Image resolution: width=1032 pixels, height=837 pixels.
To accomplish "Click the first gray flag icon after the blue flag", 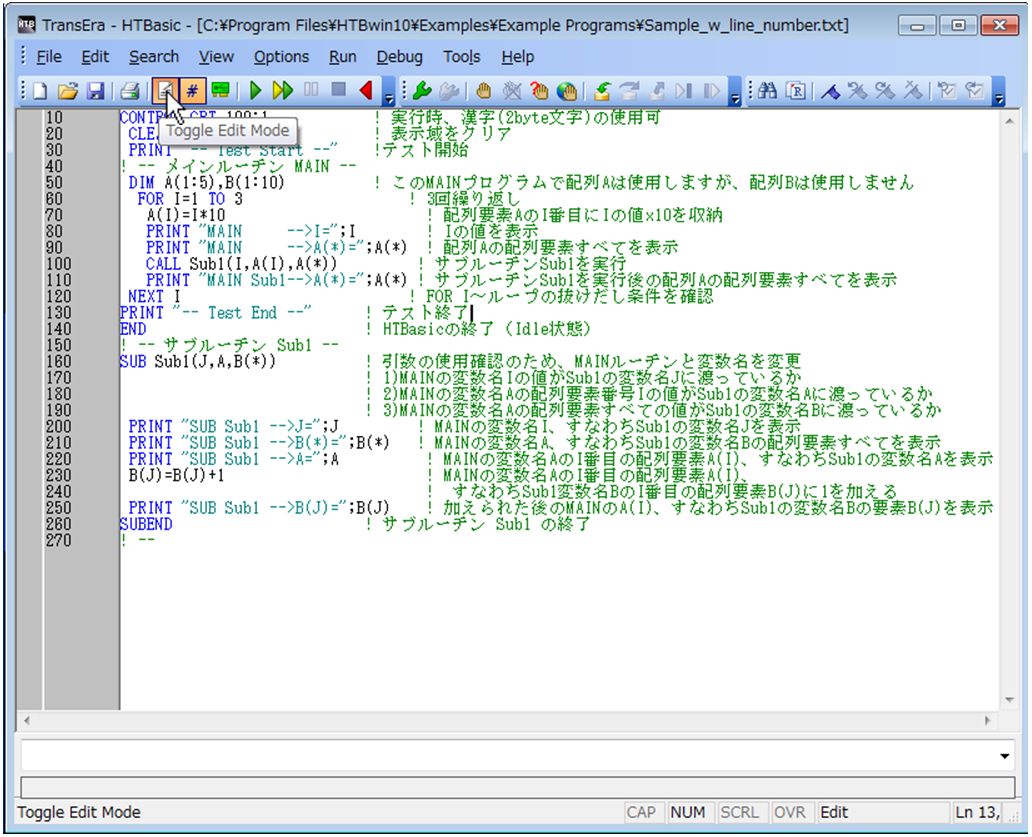I will (x=858, y=91).
